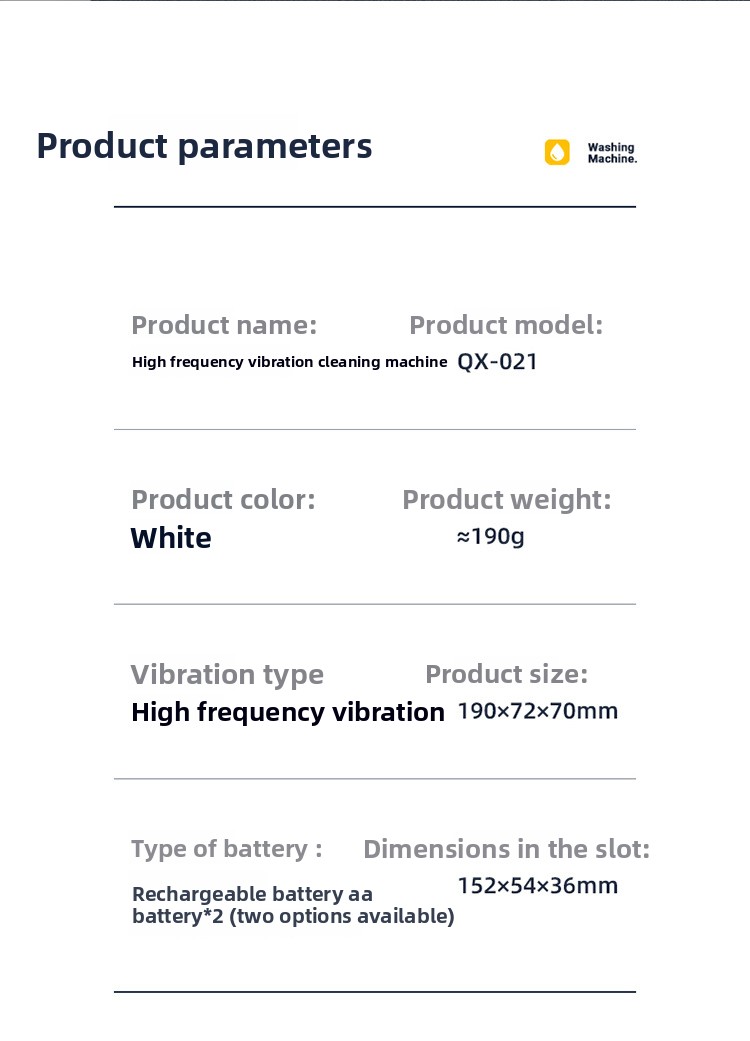Click the 'Product color:' label
This screenshot has height=1041, width=750.
click(x=223, y=499)
